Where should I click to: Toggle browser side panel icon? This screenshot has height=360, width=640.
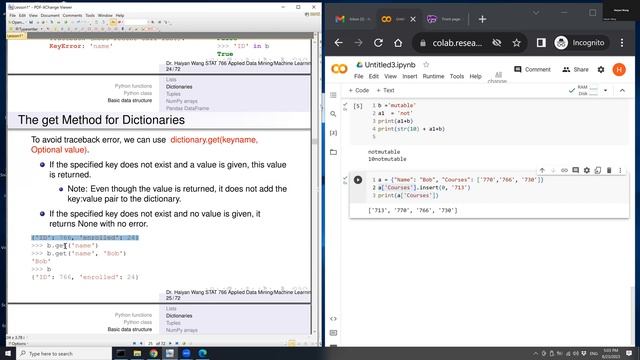click(541, 43)
